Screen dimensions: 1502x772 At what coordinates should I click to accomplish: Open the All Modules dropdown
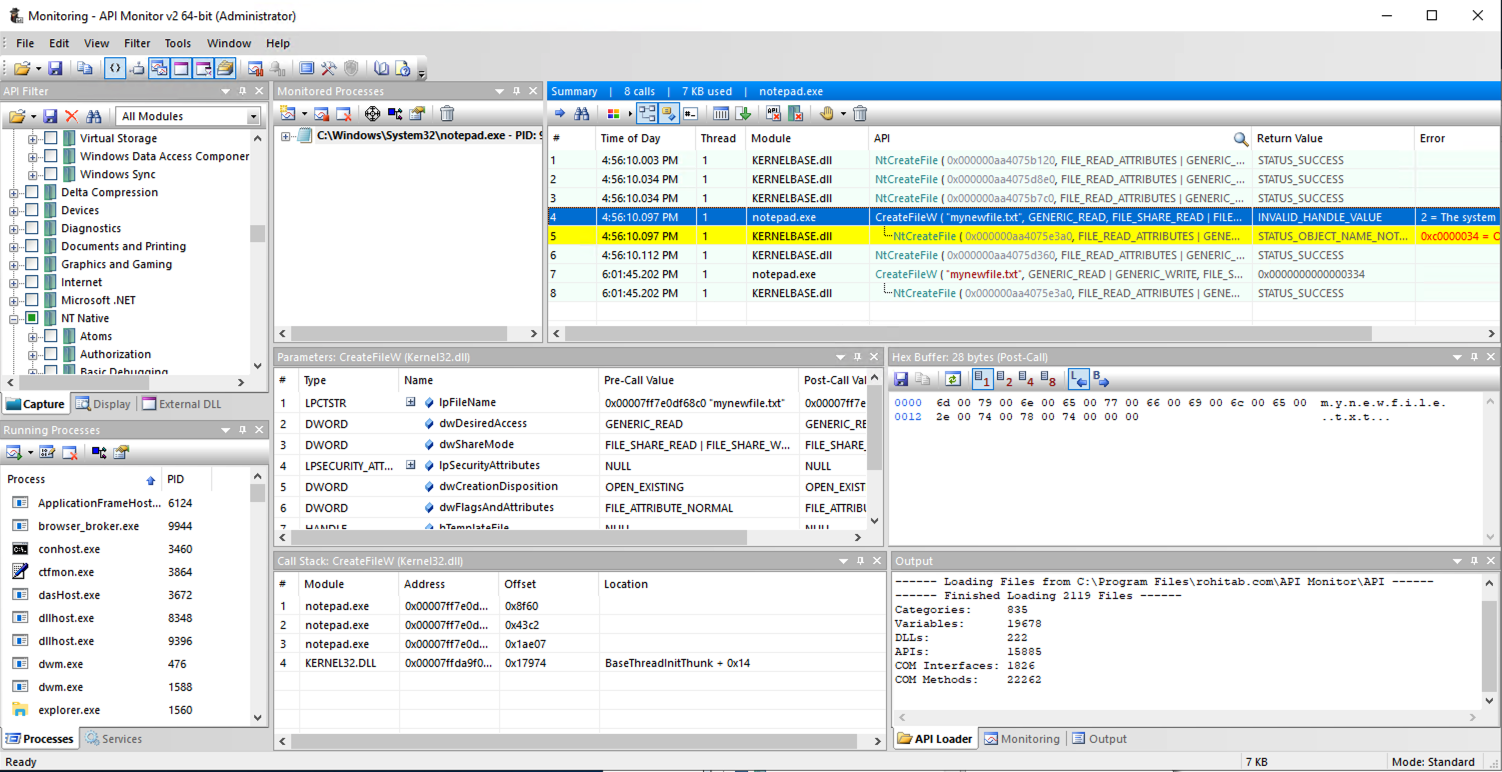(253, 116)
